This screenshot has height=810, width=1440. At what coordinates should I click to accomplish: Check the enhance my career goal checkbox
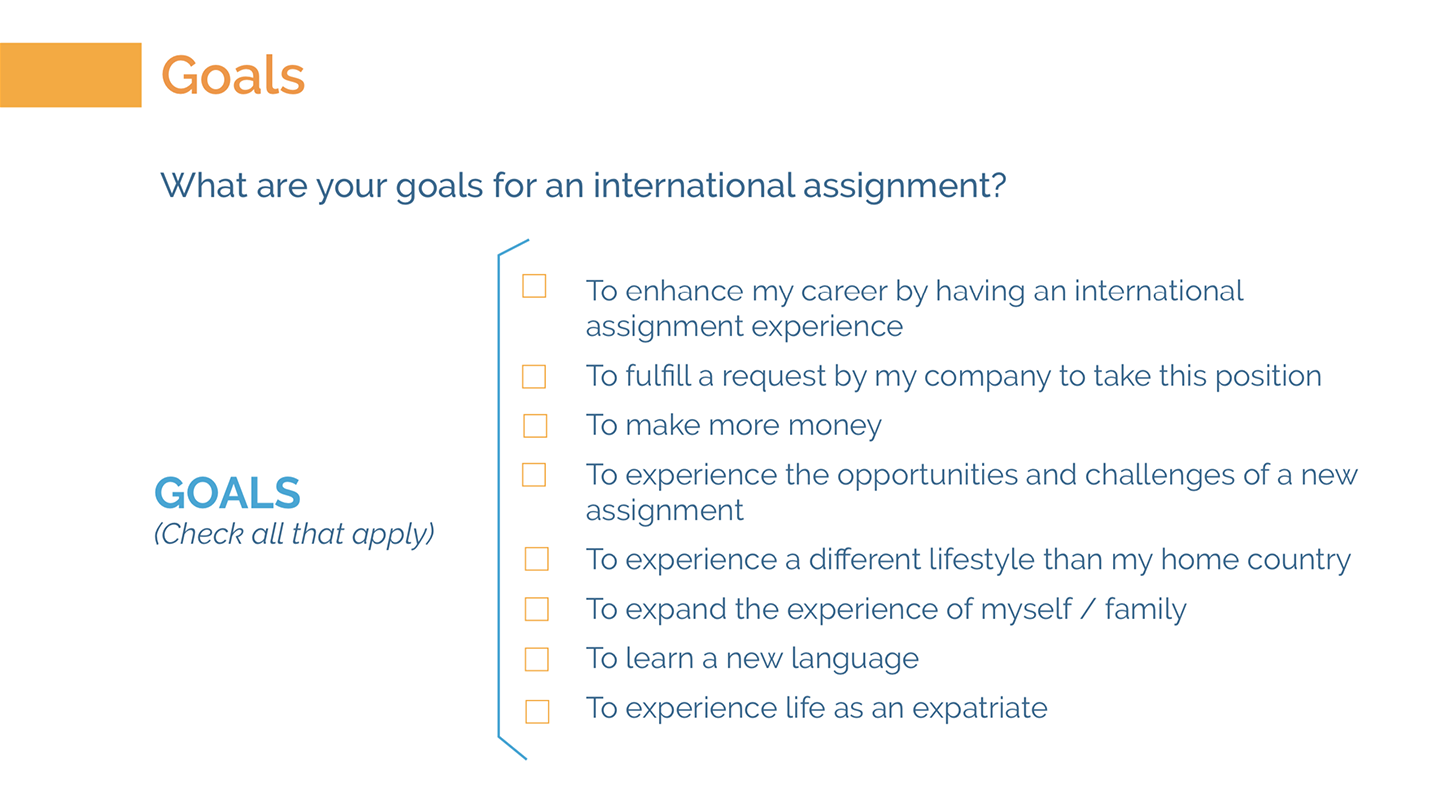click(x=534, y=286)
